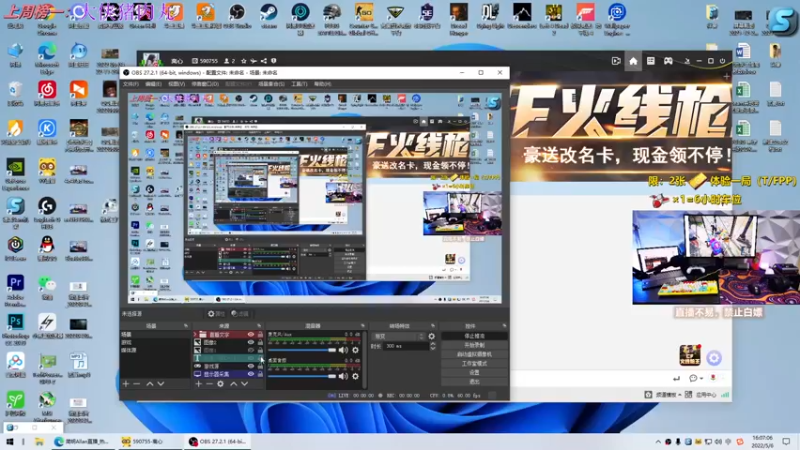800x450 pixels.
Task: Pop out Scene Transitions dock via header icon
Action: point(433,326)
